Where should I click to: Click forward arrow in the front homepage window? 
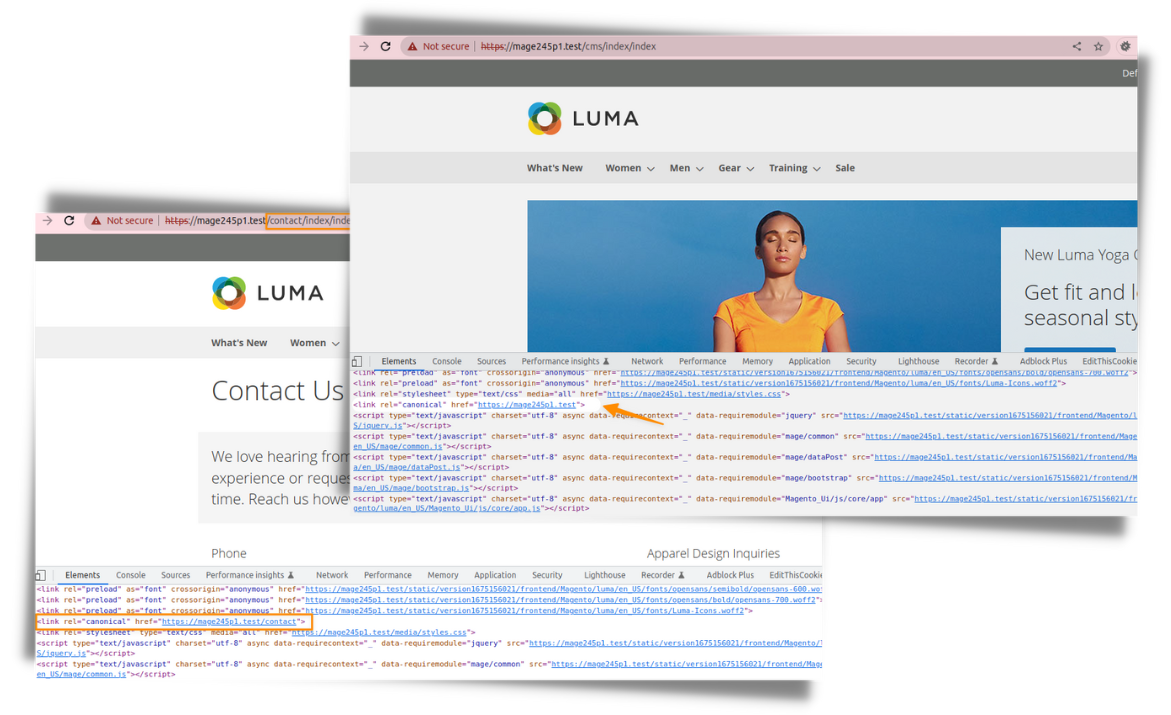pyautogui.click(x=364, y=46)
